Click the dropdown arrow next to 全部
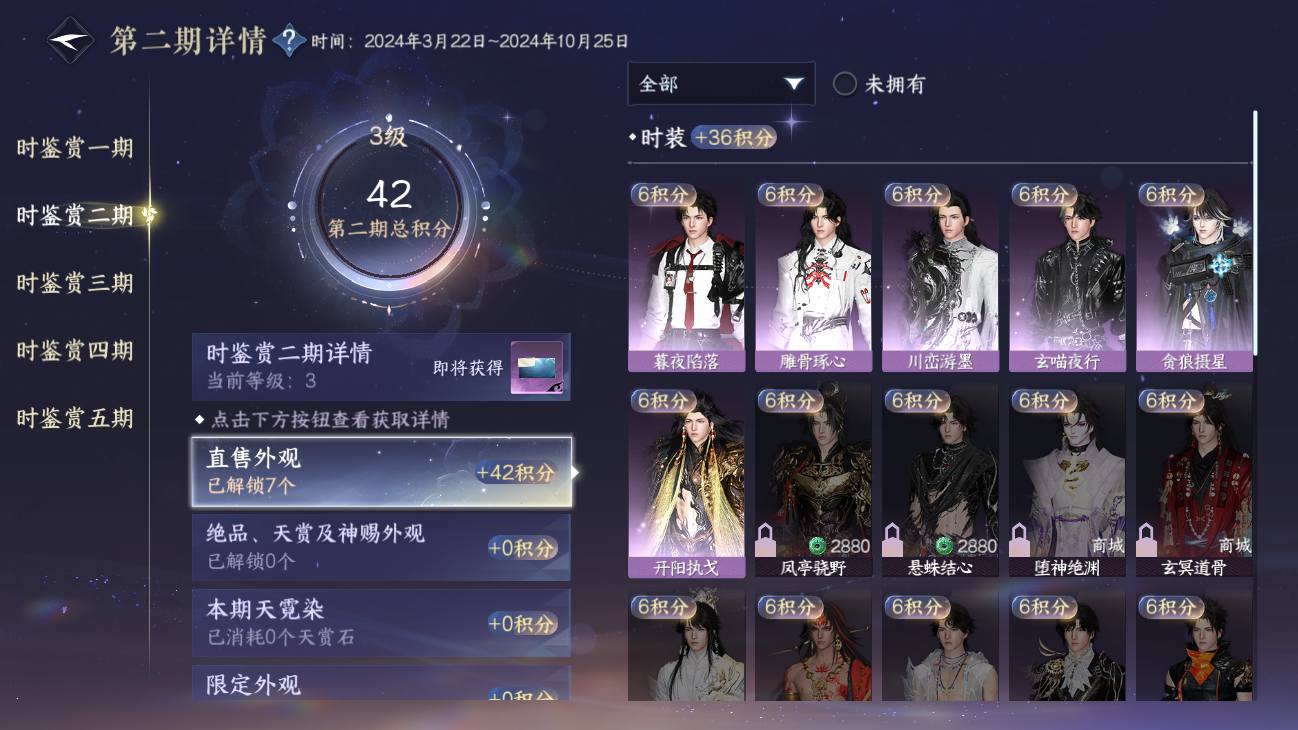 click(x=794, y=84)
